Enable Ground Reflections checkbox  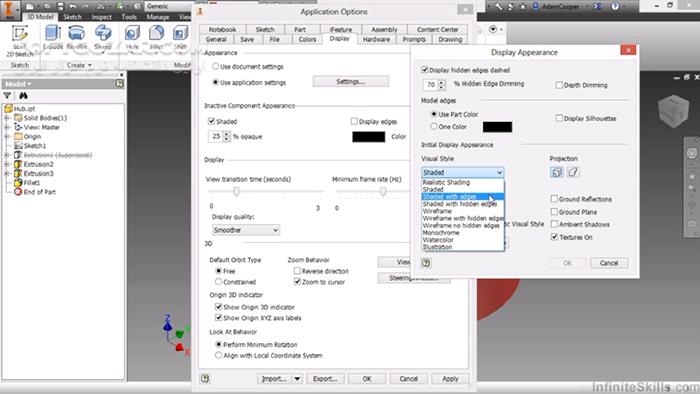coord(554,199)
